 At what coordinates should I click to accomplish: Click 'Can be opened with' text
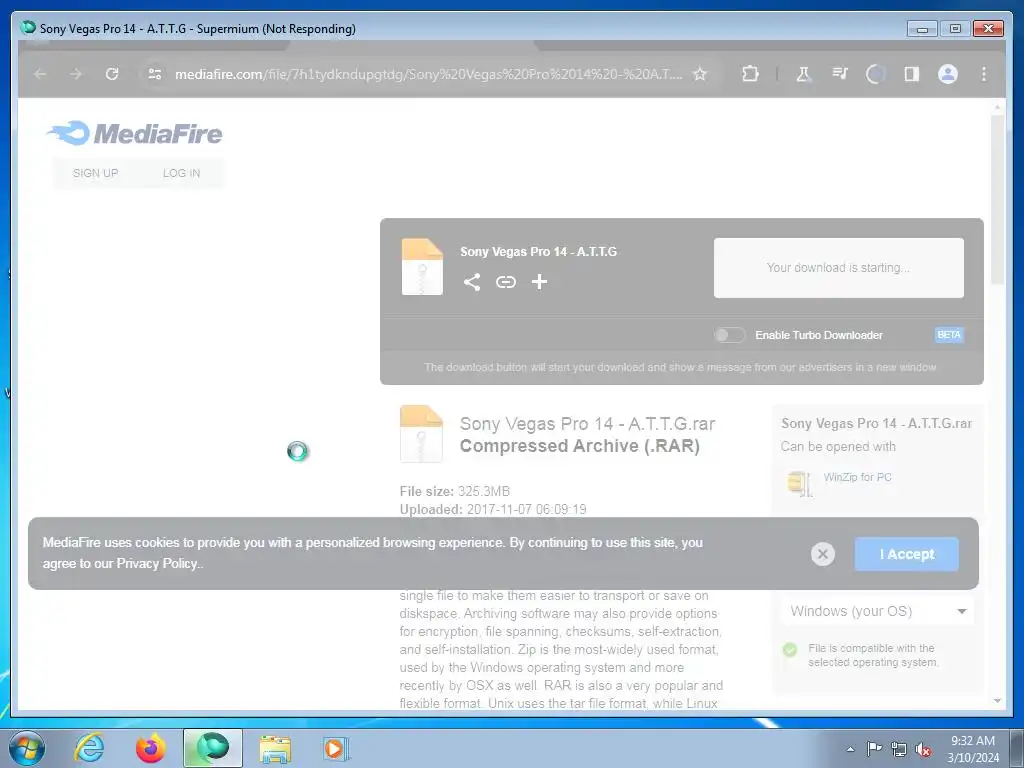(838, 447)
